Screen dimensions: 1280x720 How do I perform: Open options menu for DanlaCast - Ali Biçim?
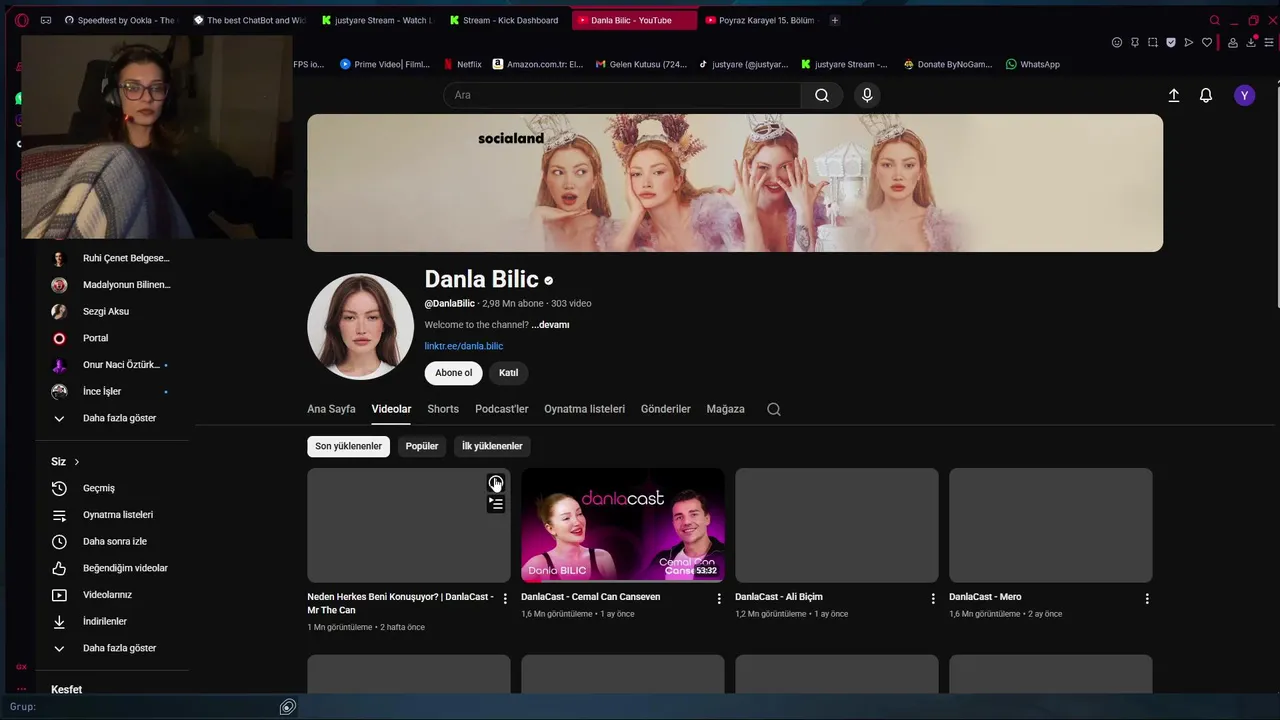[x=933, y=598]
